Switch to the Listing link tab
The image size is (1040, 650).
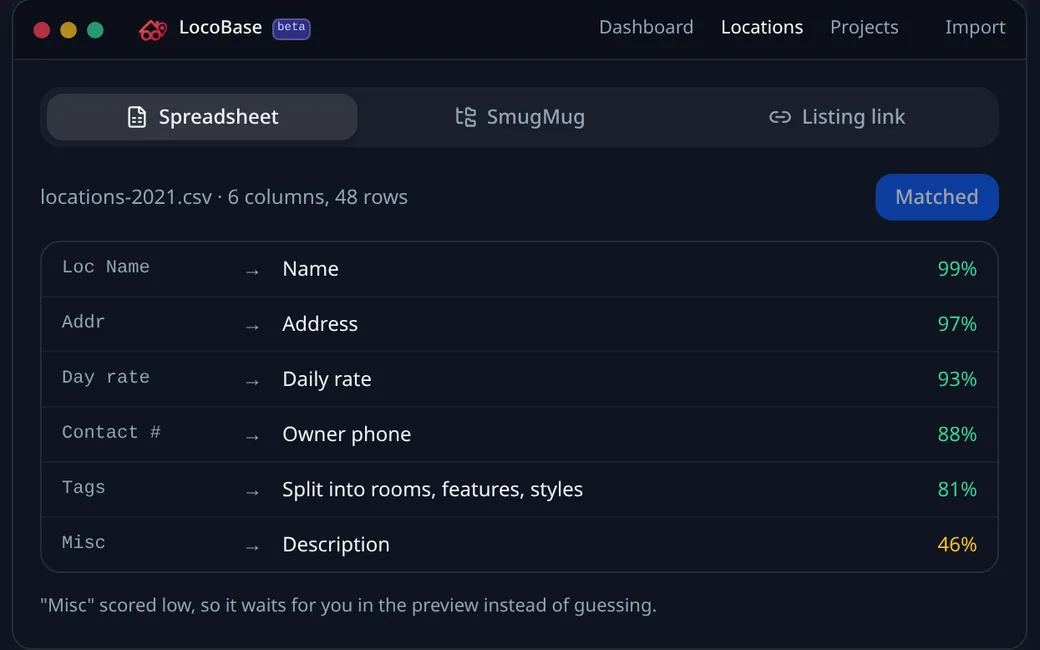[837, 117]
